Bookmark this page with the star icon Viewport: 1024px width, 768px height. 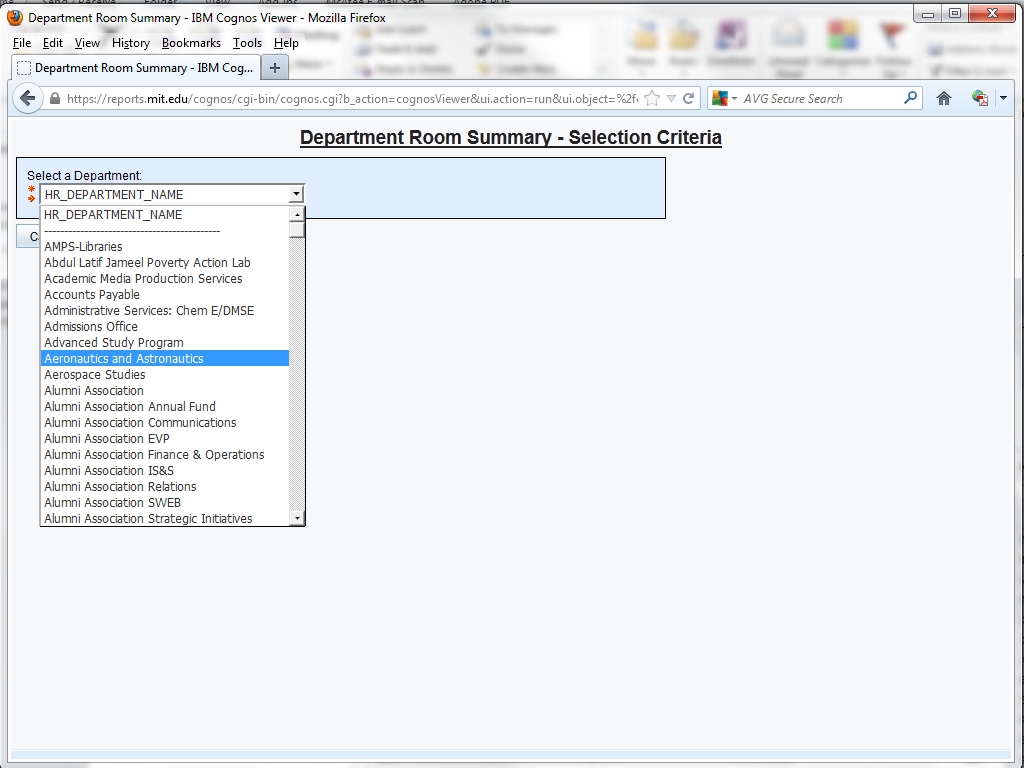coord(652,98)
